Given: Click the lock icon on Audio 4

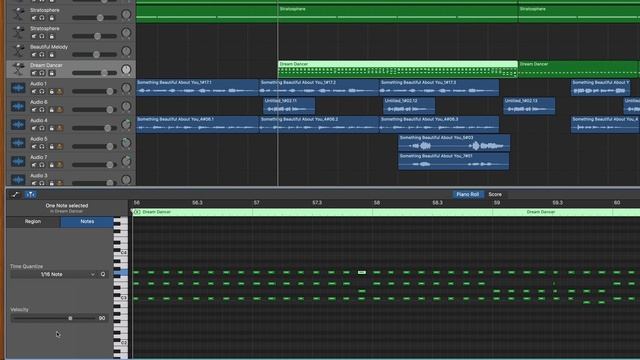Looking at the screenshot, I should [52, 128].
